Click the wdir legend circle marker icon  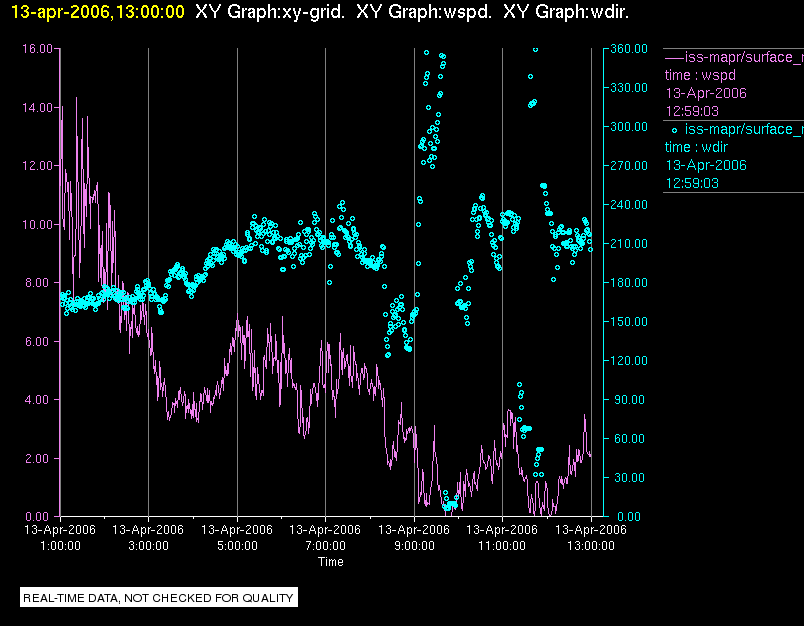[x=674, y=131]
